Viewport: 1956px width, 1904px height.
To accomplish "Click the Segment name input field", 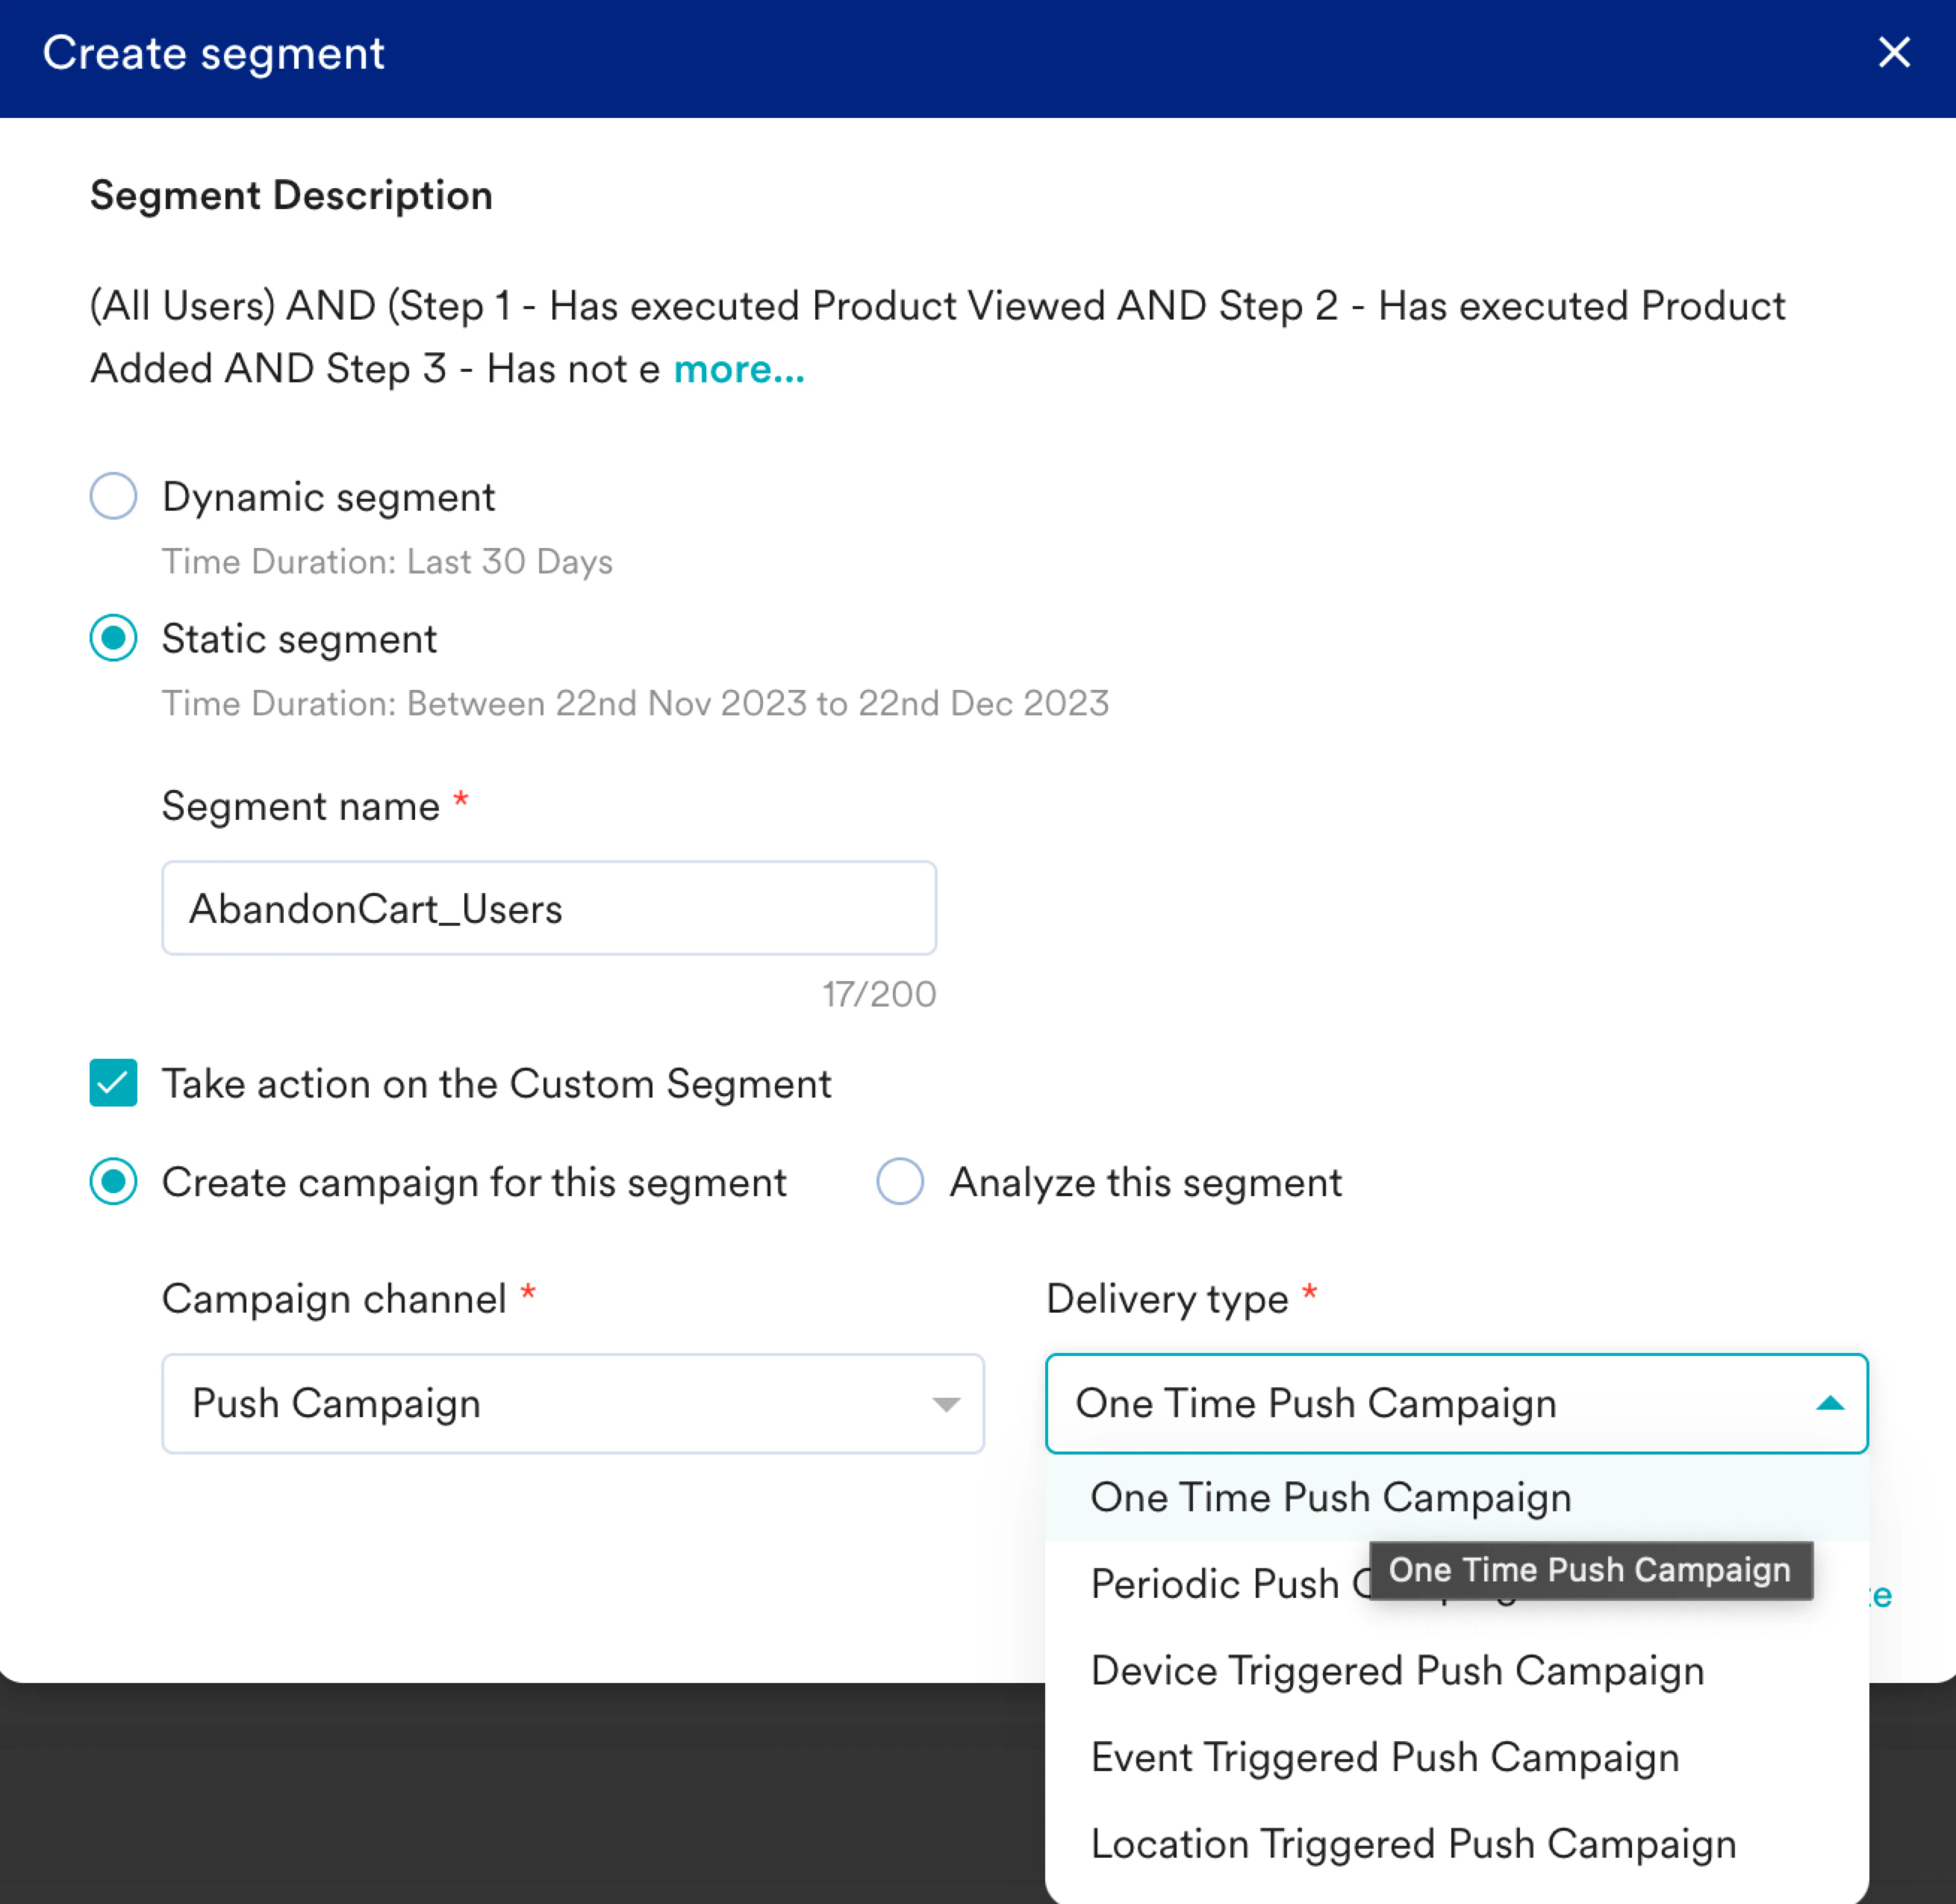I will 548,908.
